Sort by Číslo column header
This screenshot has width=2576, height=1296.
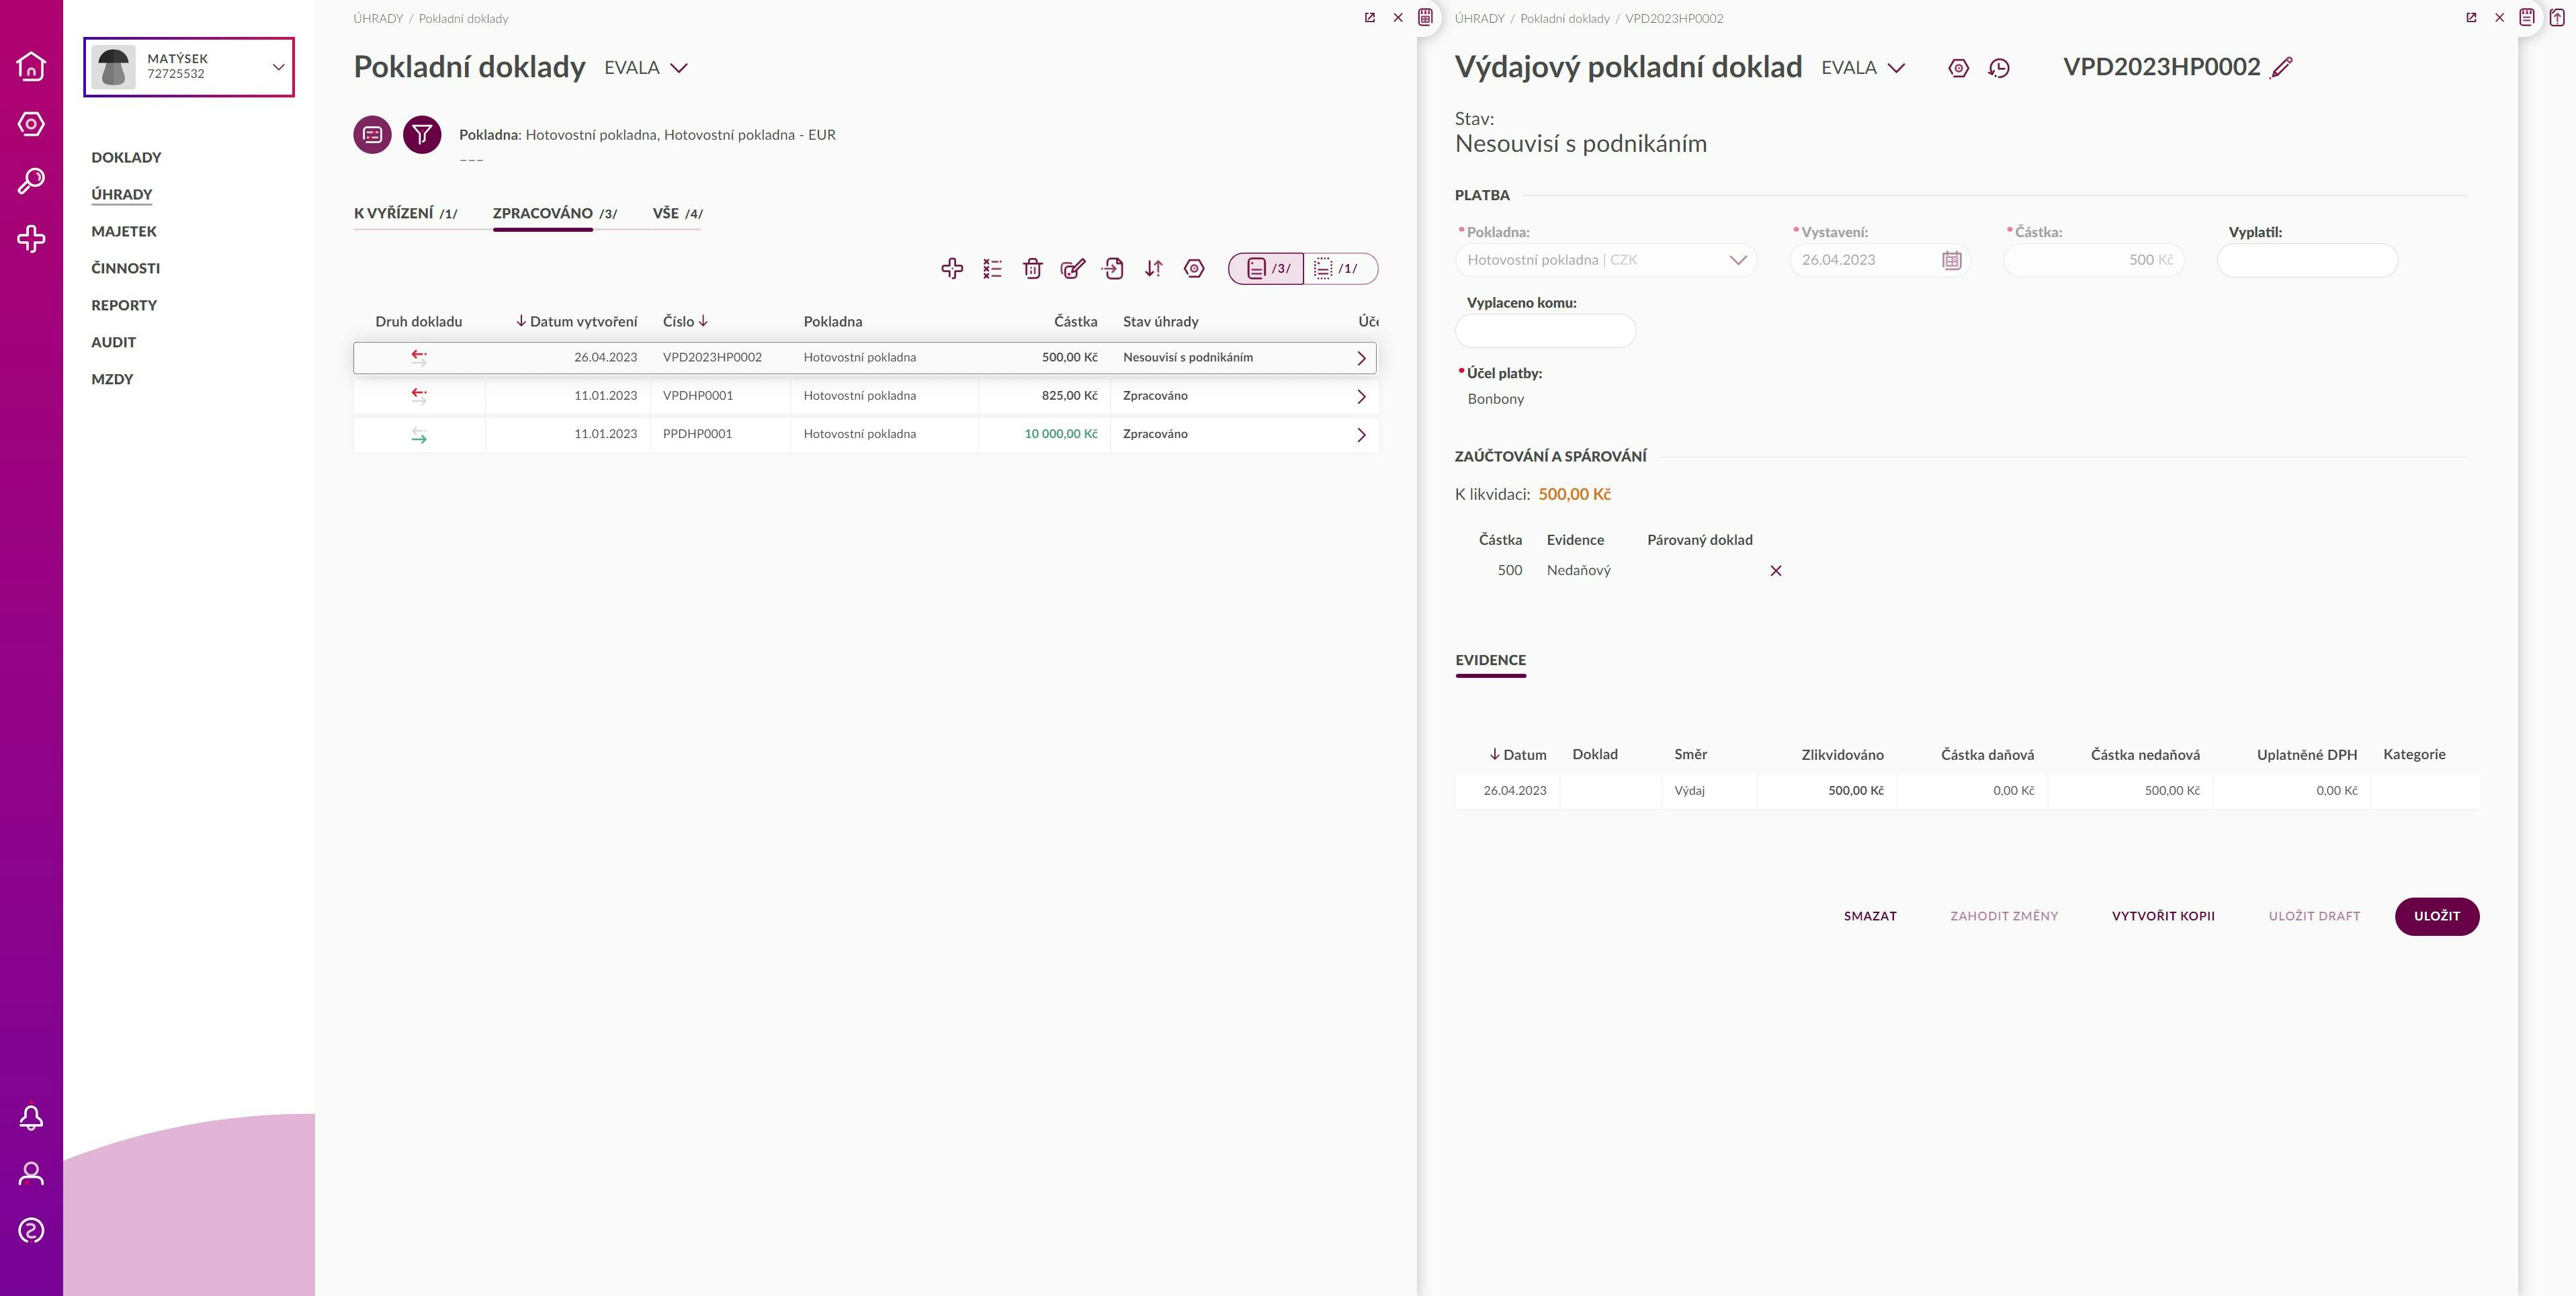pos(685,322)
